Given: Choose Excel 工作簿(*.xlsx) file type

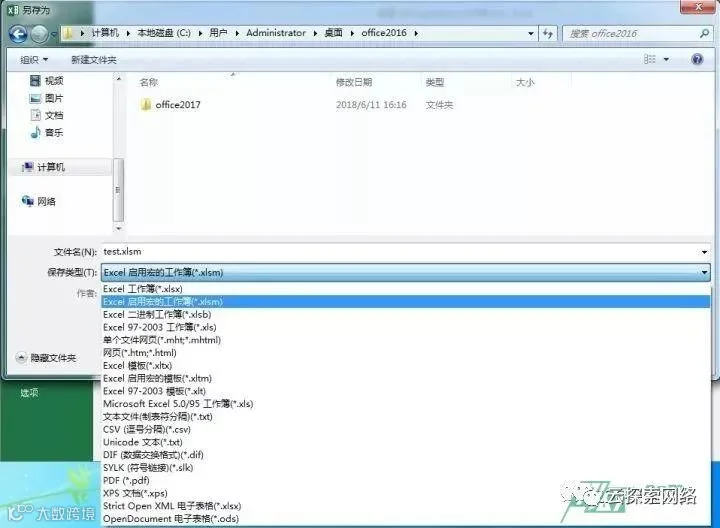Looking at the screenshot, I should [405, 289].
